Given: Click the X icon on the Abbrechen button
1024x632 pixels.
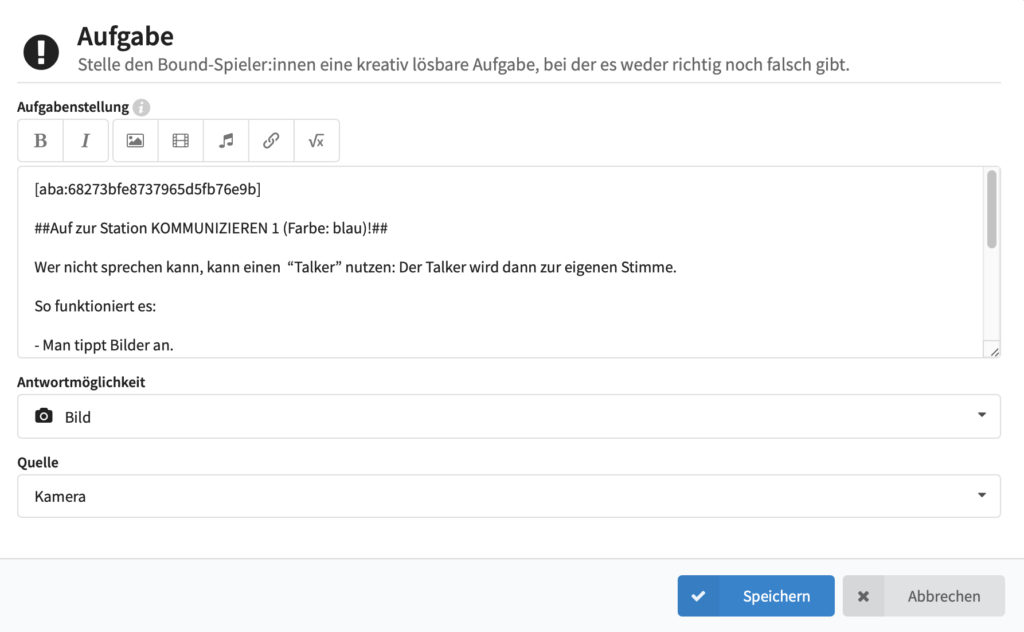Looking at the screenshot, I should tap(863, 596).
